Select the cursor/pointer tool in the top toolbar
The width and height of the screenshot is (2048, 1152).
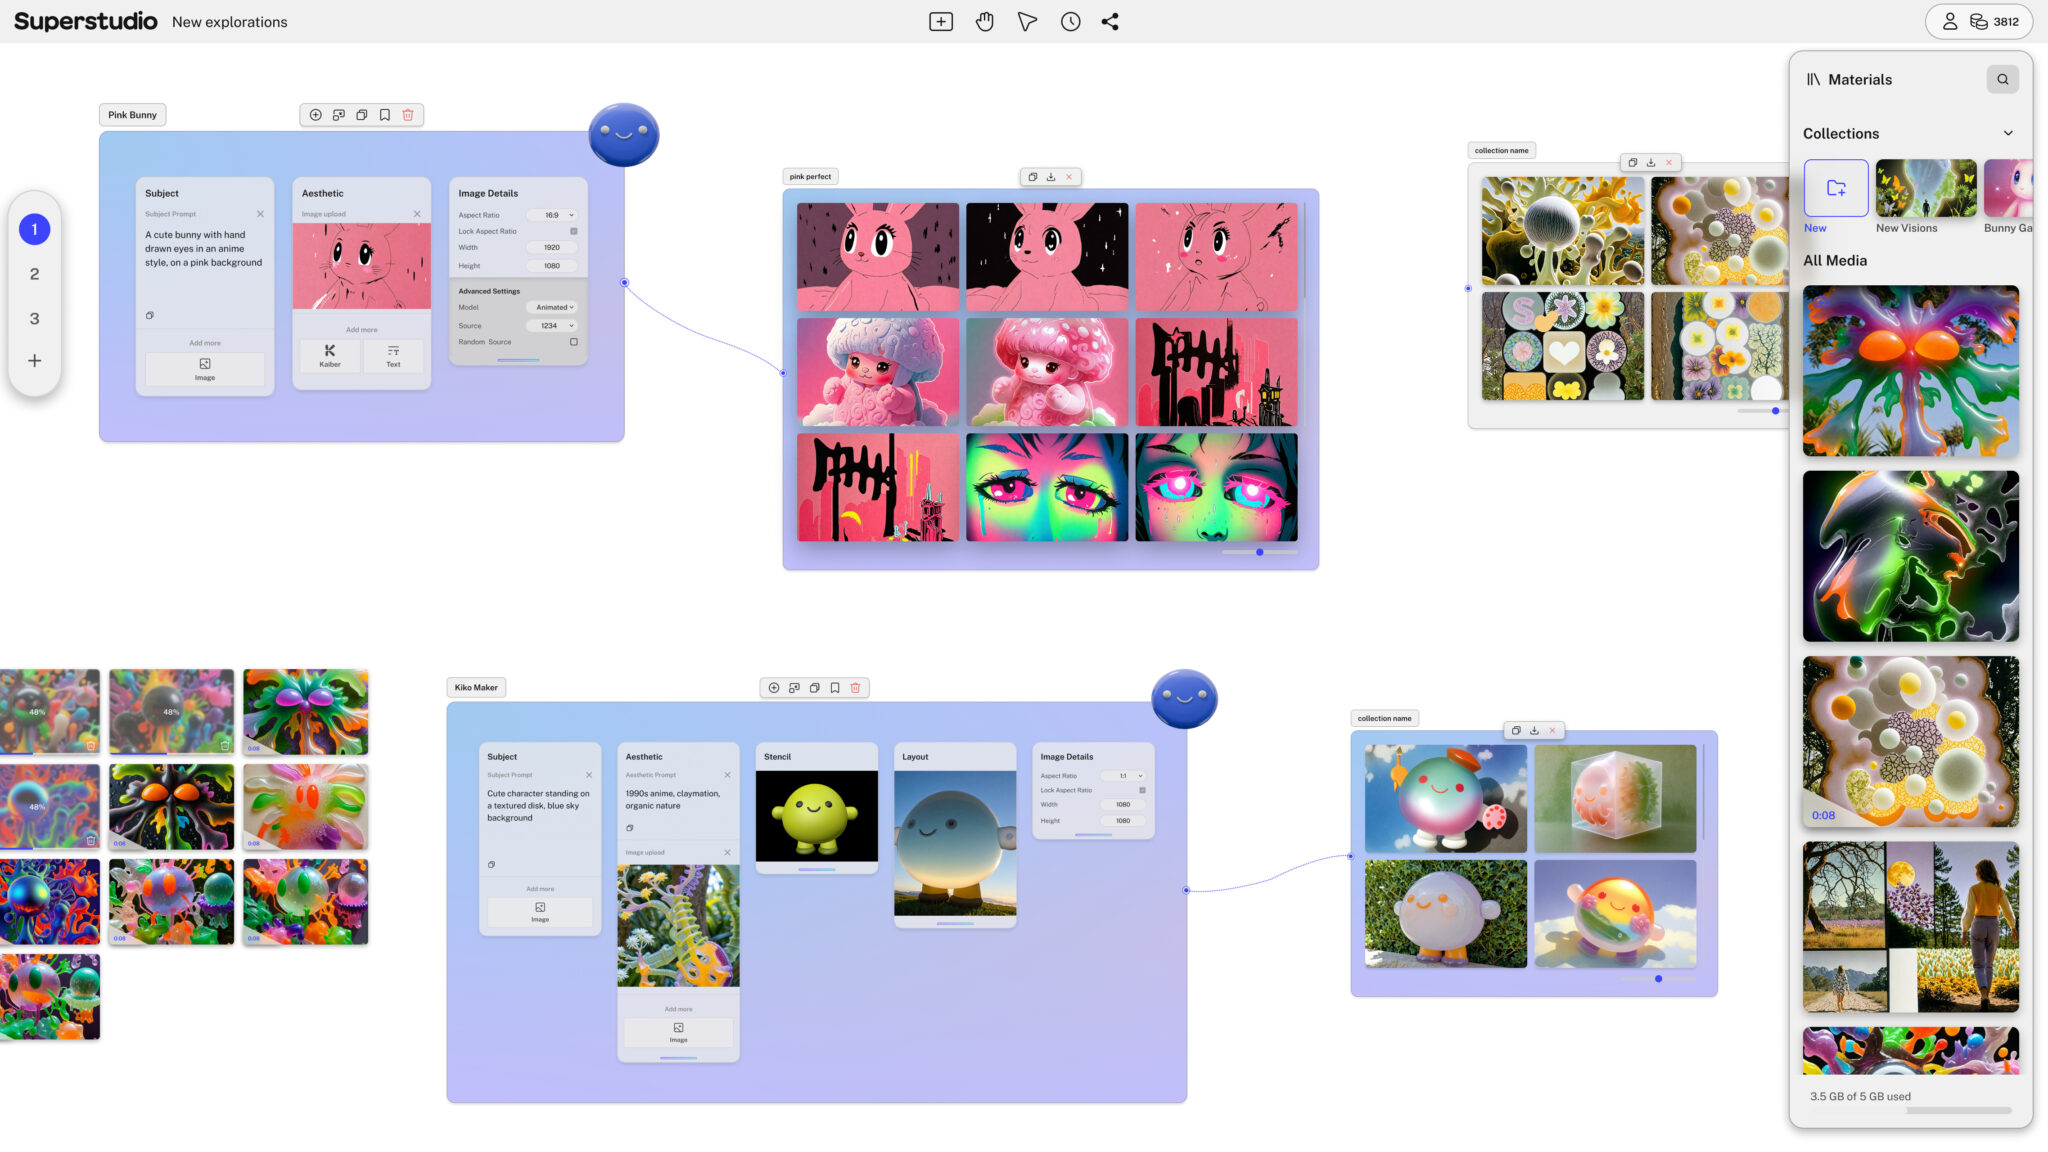coord(1026,21)
